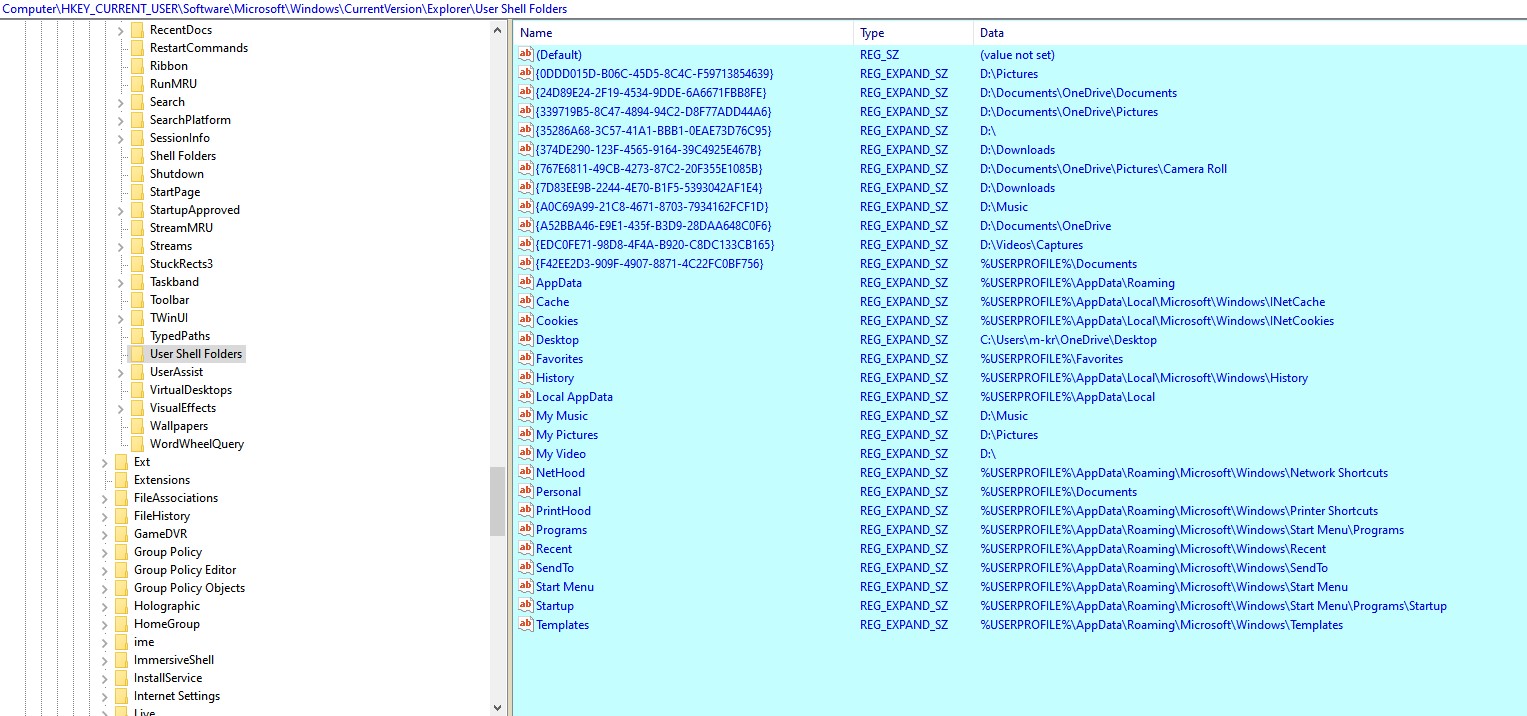Click the string icon beside NetHood value

coord(526,473)
